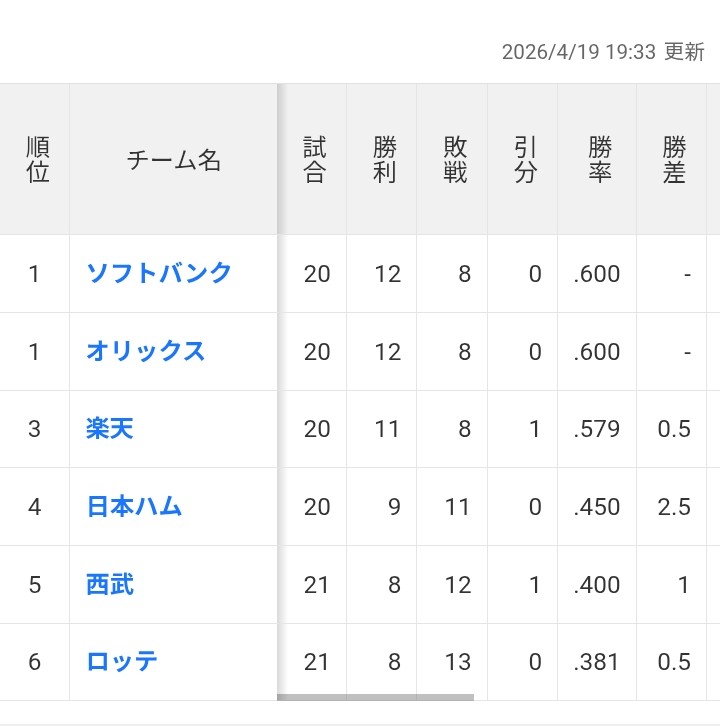Click the チーム名 column header

click(x=174, y=160)
